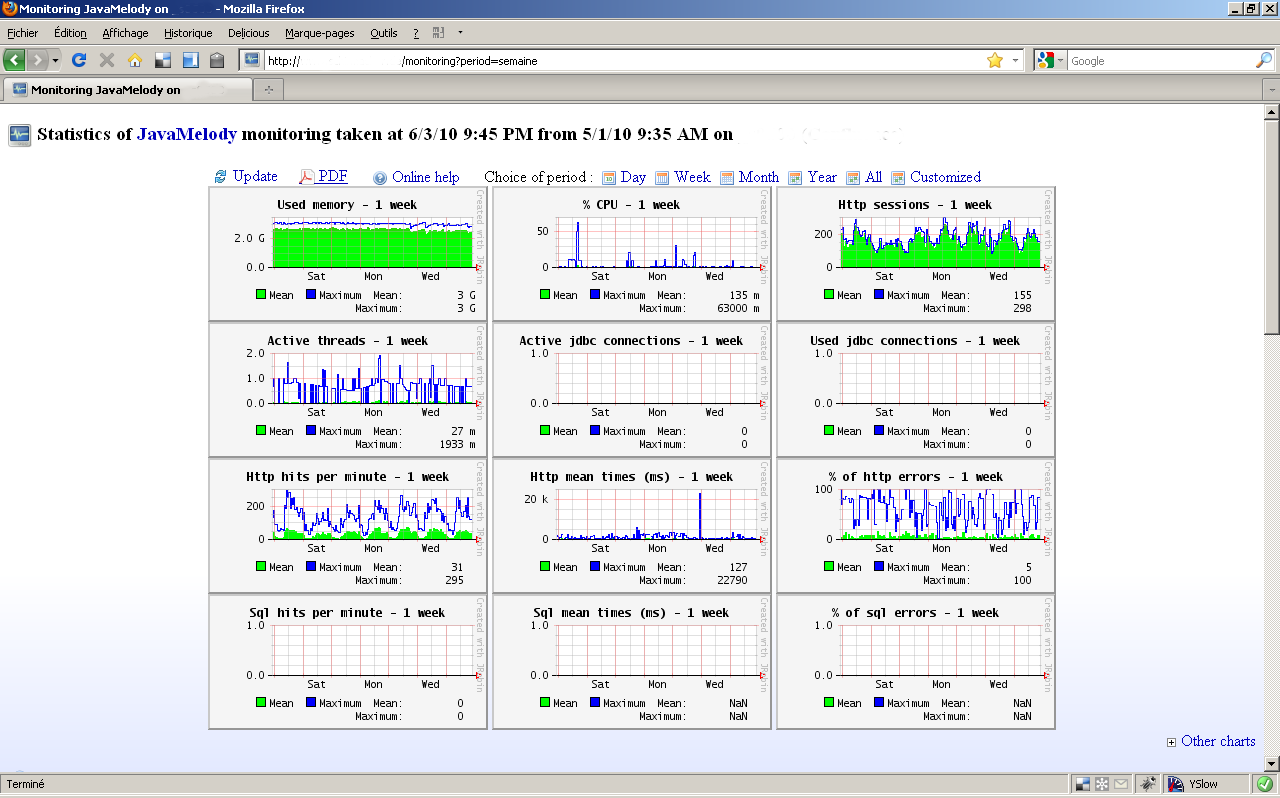The image size is (1280, 798).
Task: Open the Marque-pages menu
Action: (319, 33)
